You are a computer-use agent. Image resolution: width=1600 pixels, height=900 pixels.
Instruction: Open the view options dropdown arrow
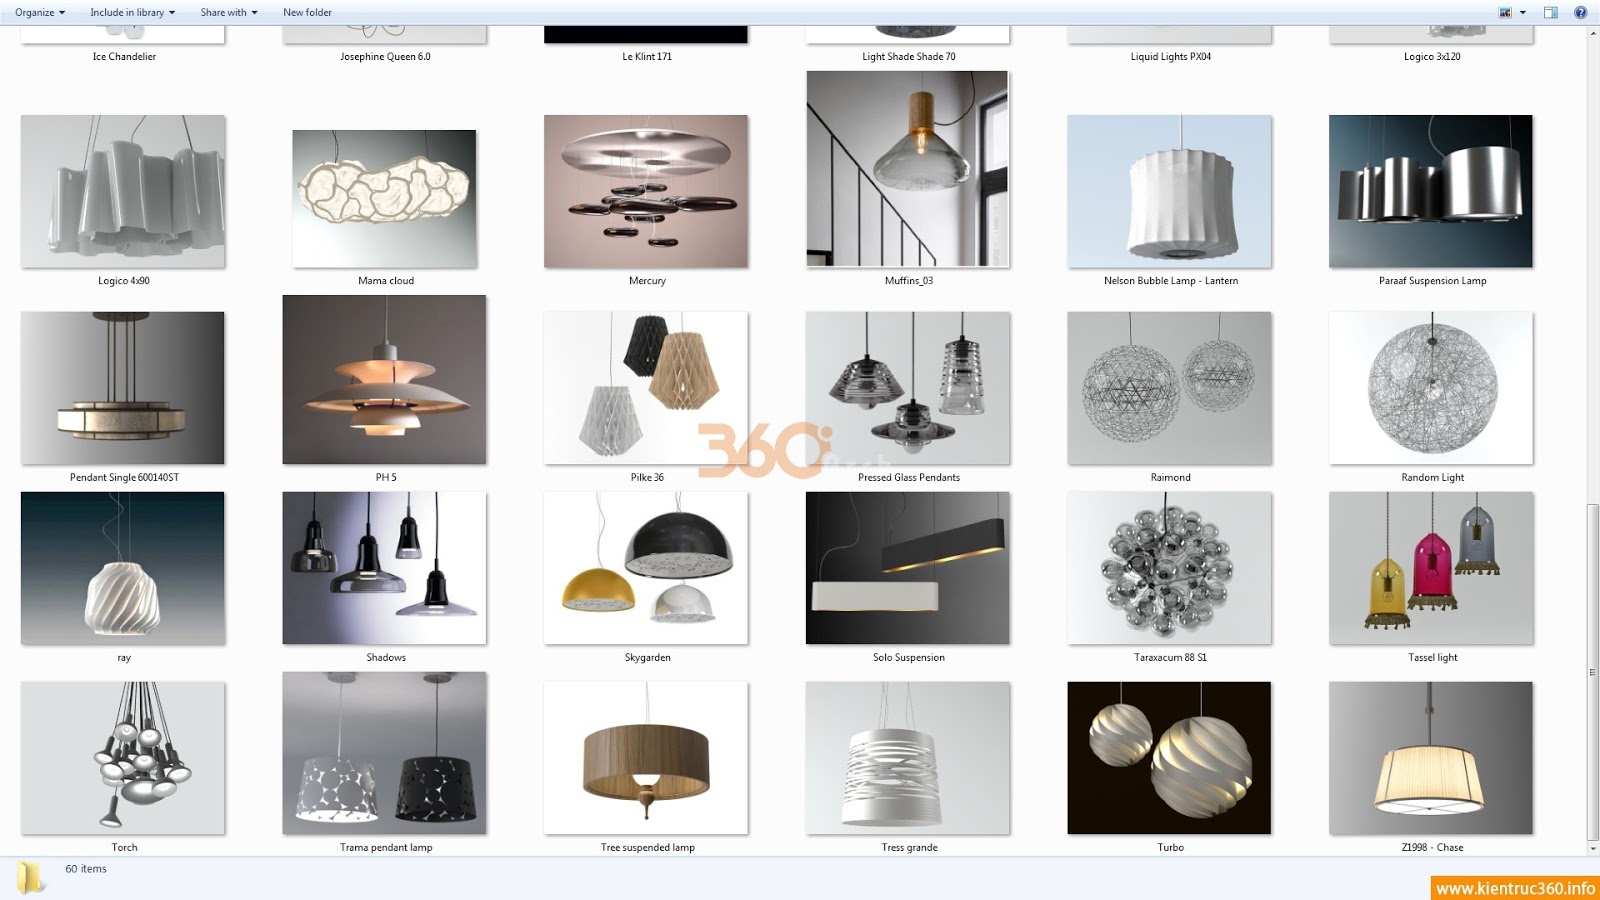pyautogui.click(x=1523, y=12)
